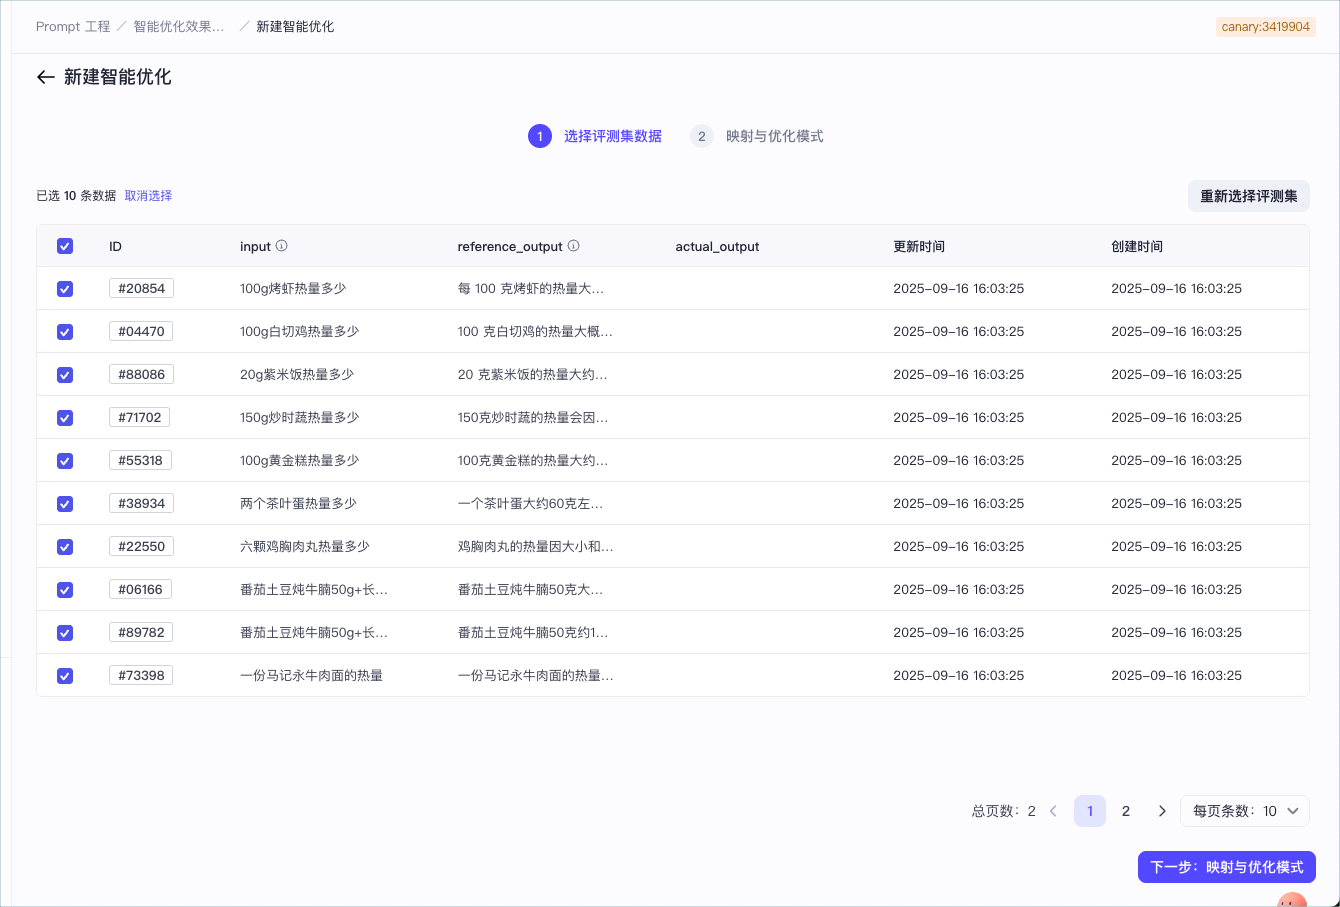Viewport: 1340px width, 907px height.
Task: Click the 已选 10 条数据 count text
Action: point(76,196)
